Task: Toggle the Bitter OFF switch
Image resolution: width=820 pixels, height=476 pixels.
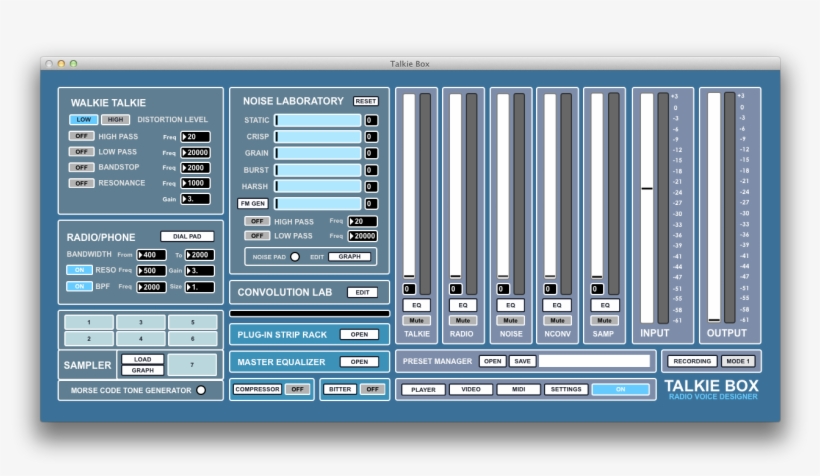Action: [372, 389]
